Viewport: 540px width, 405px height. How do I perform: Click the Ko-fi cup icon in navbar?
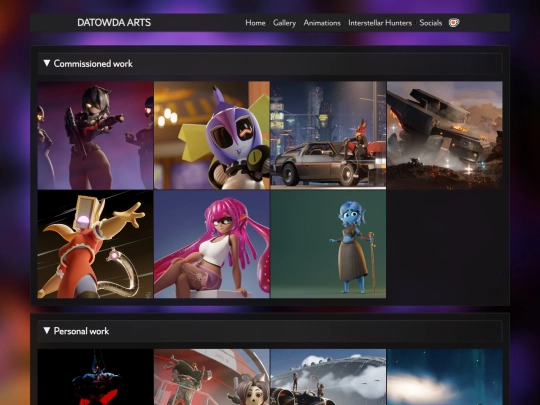pyautogui.click(x=454, y=23)
